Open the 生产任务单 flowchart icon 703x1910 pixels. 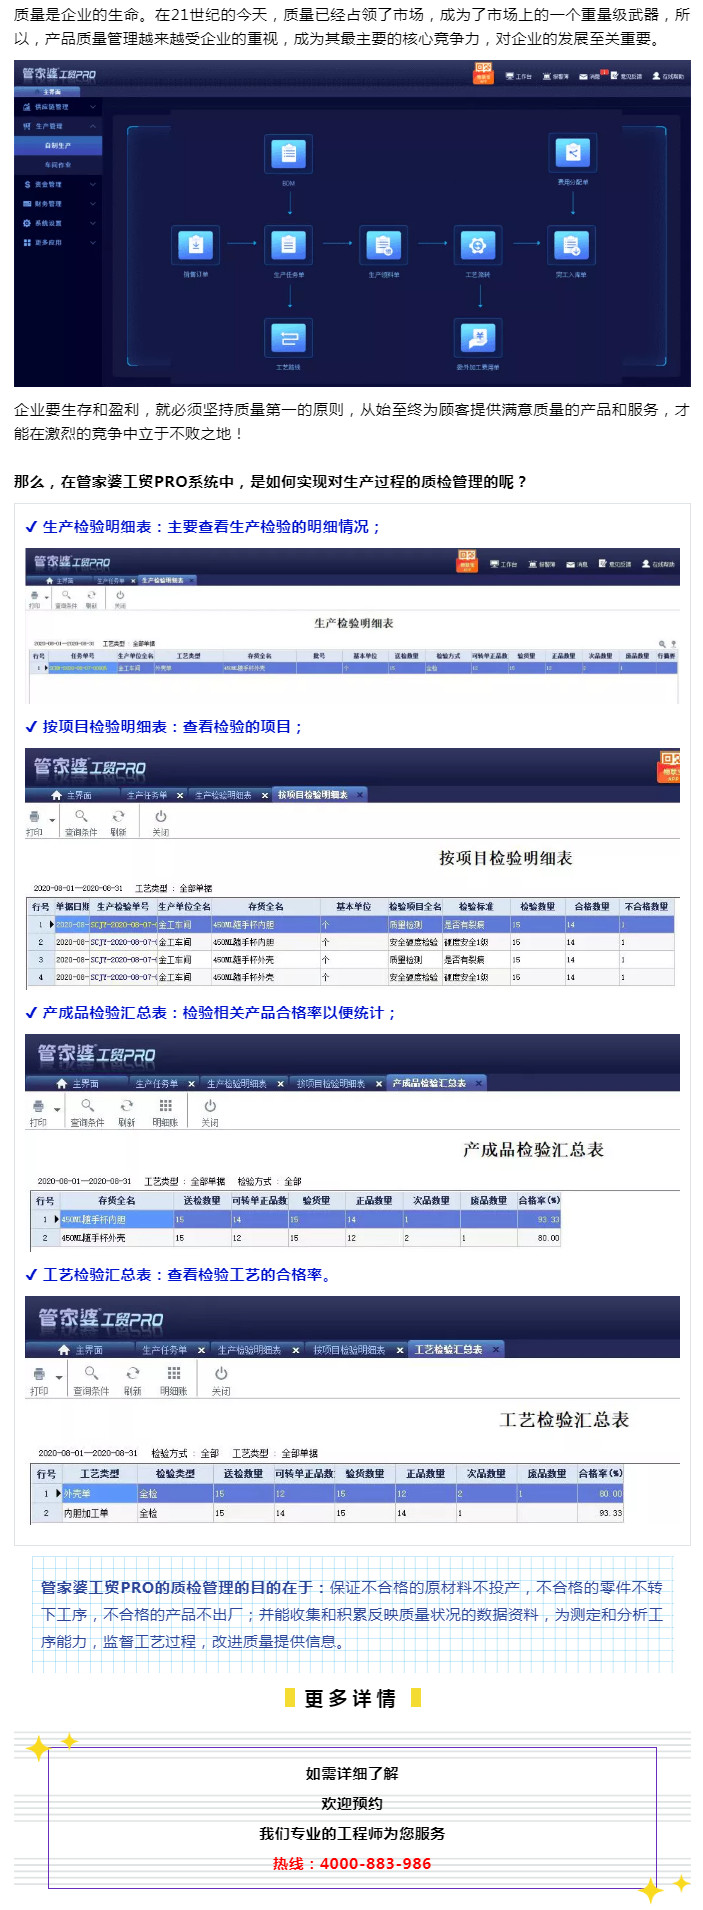[289, 244]
